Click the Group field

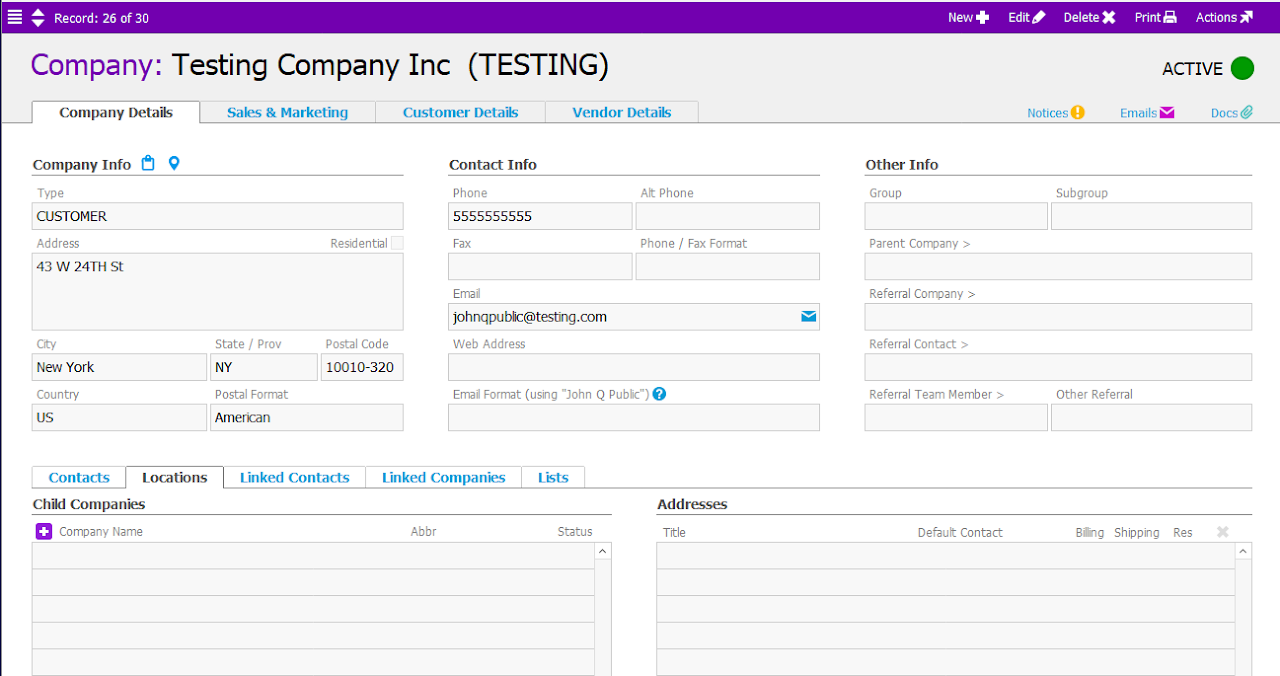[956, 216]
